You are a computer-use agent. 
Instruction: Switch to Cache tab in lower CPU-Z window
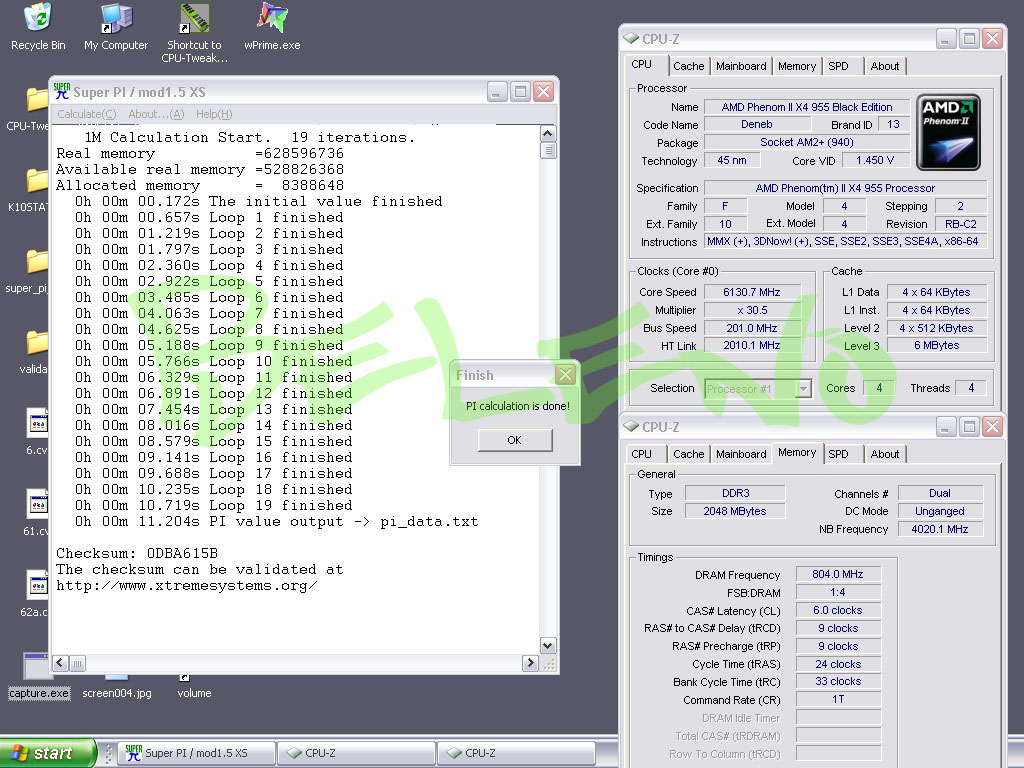coord(688,454)
